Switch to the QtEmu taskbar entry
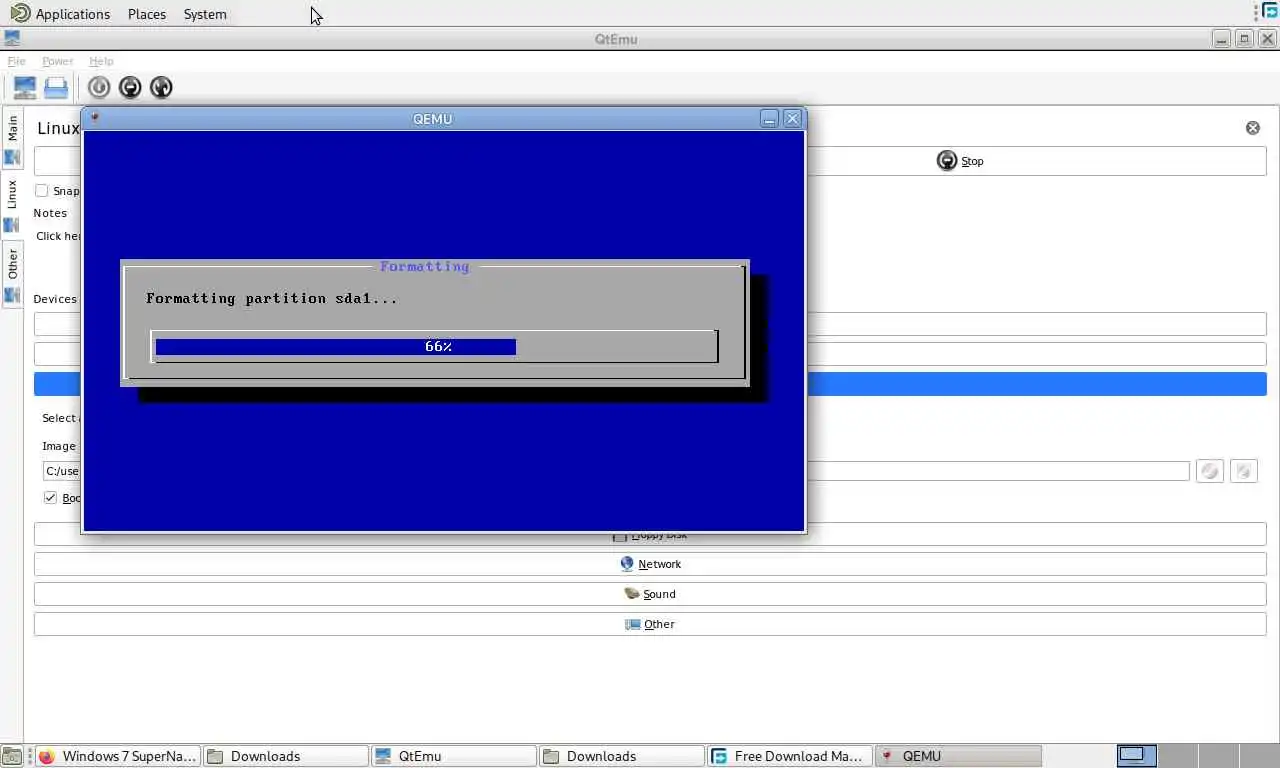Viewport: 1280px width, 768px height. [453, 756]
